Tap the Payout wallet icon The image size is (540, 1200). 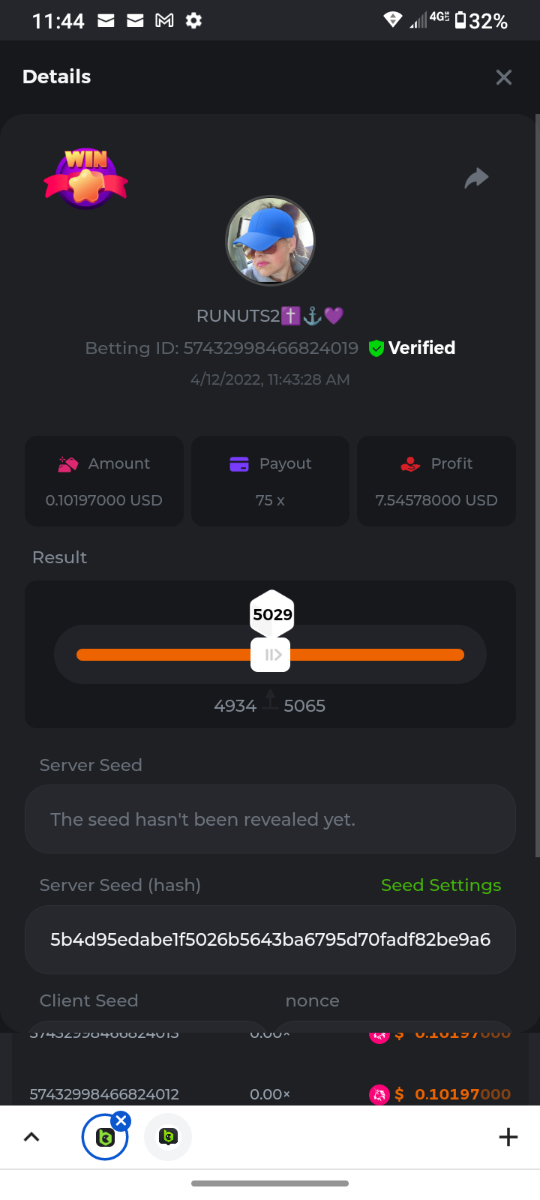click(239, 464)
